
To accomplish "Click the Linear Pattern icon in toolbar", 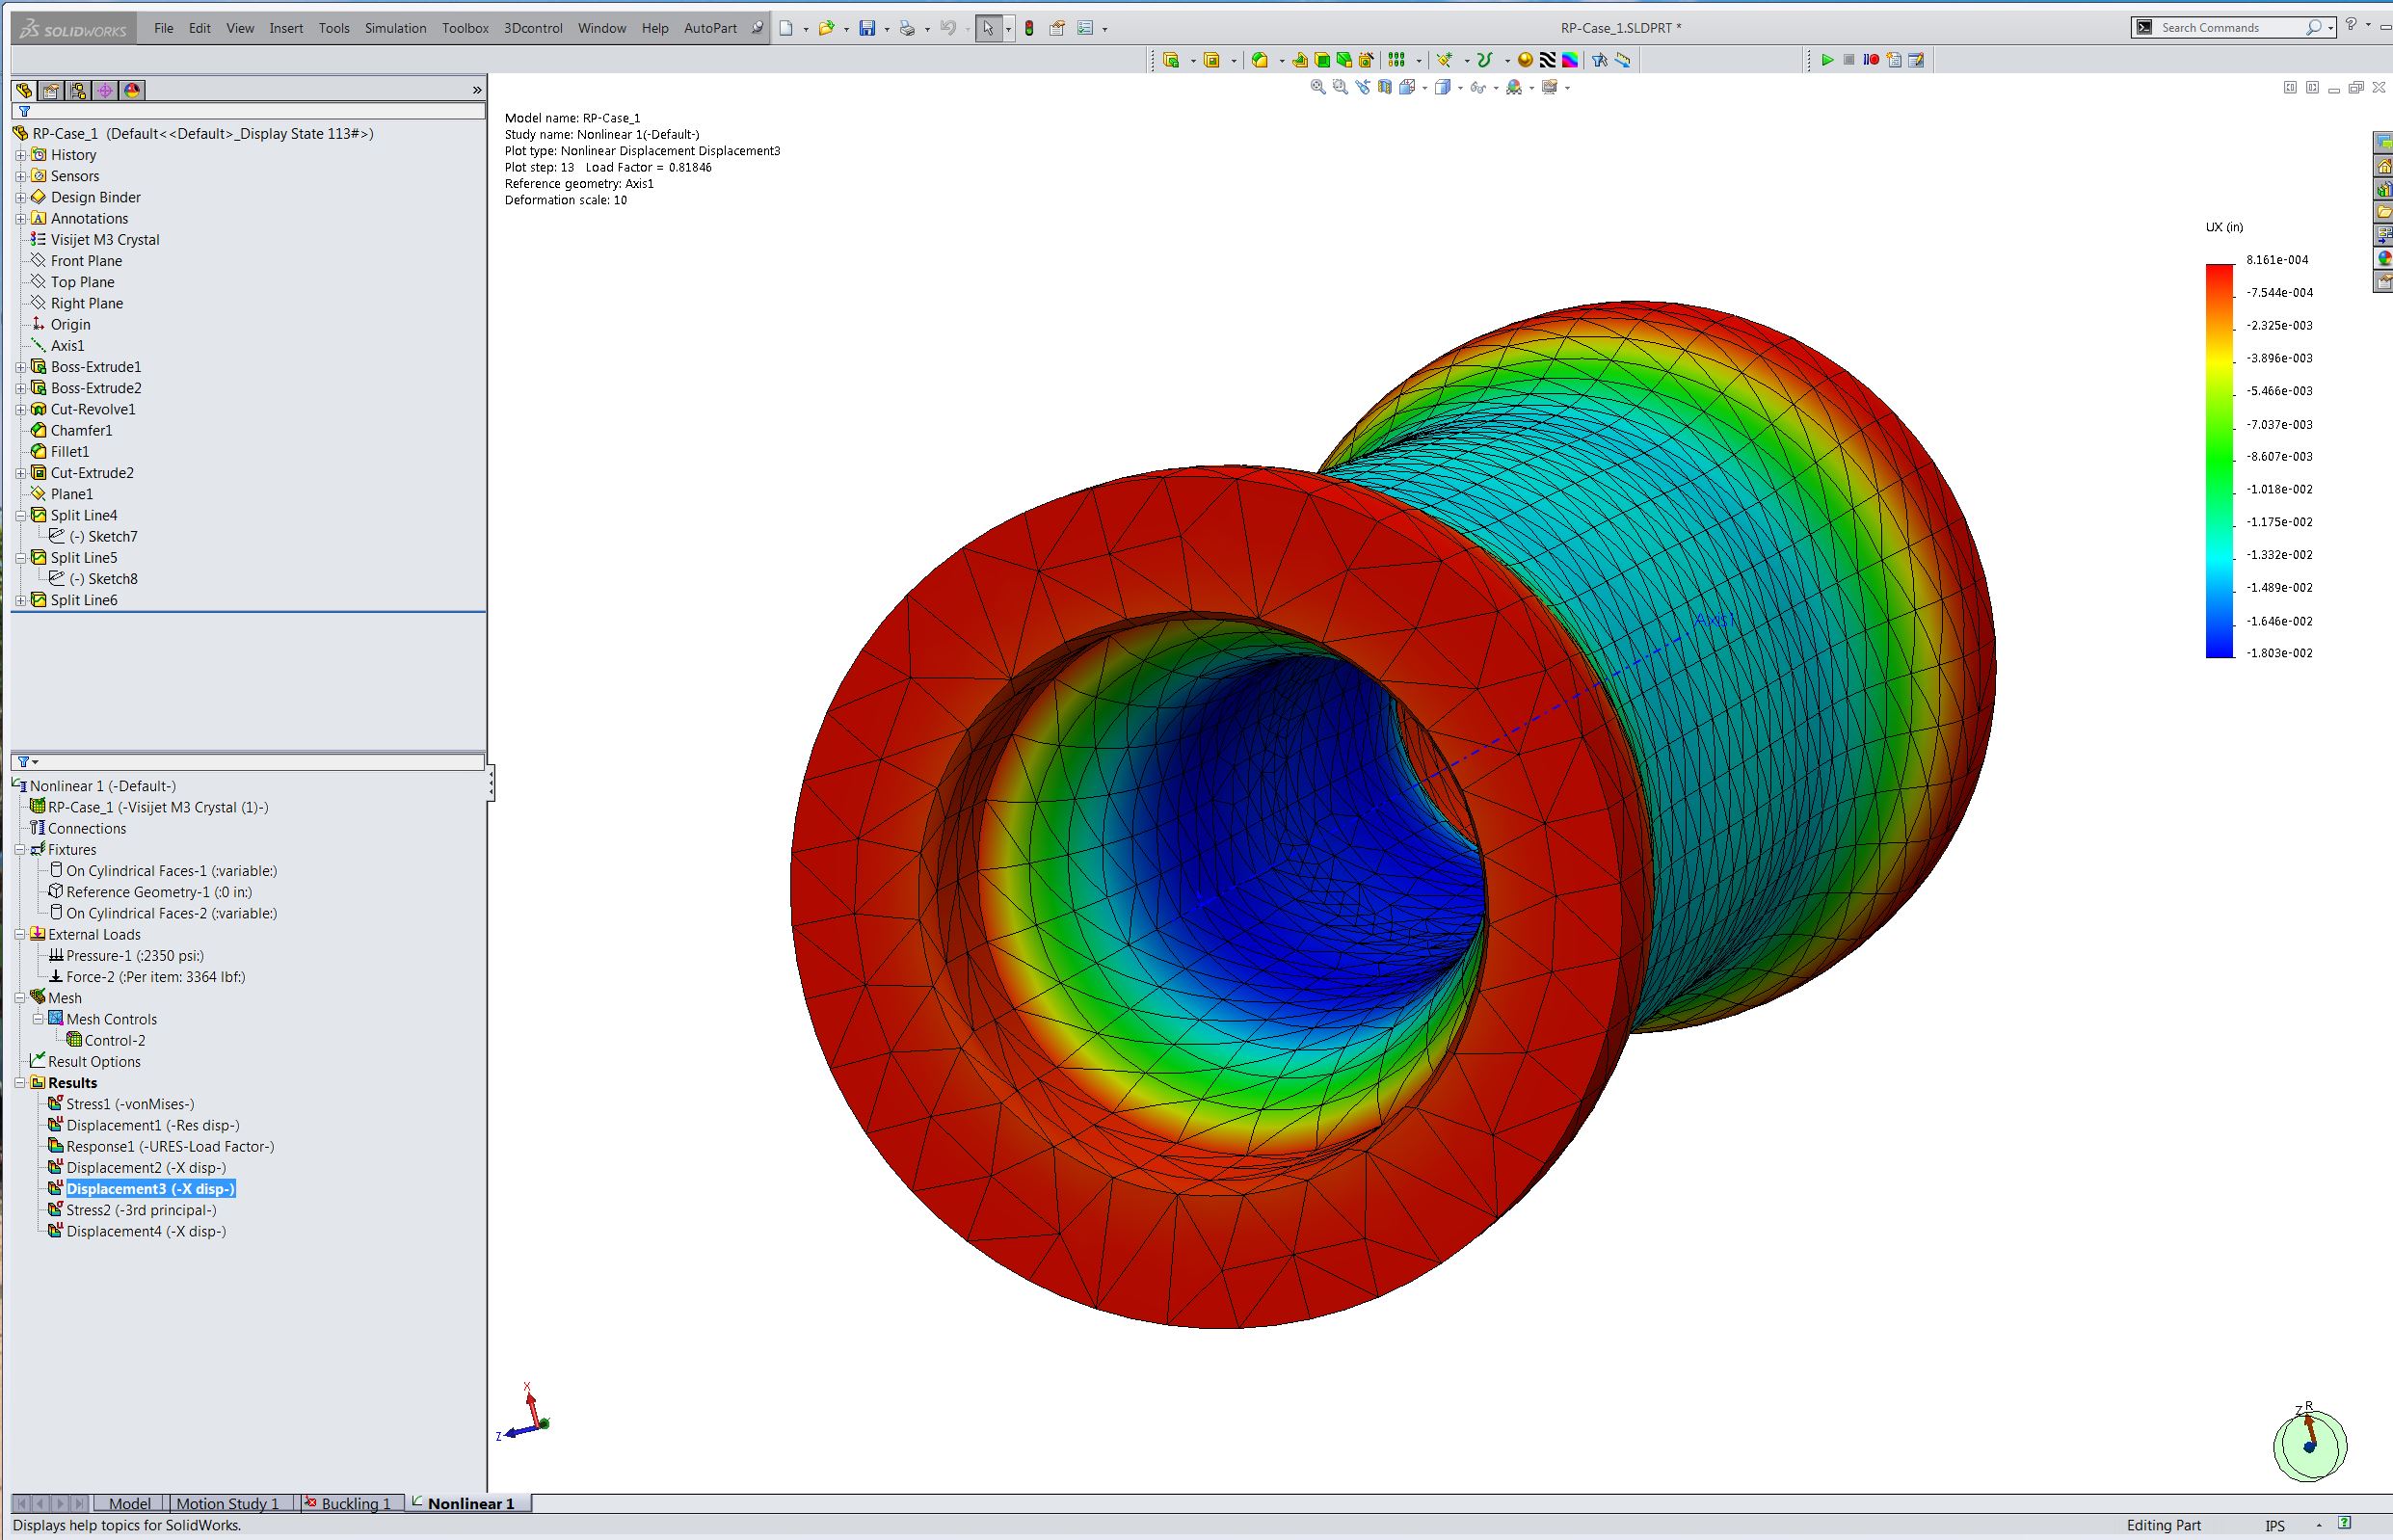I will click(1397, 60).
